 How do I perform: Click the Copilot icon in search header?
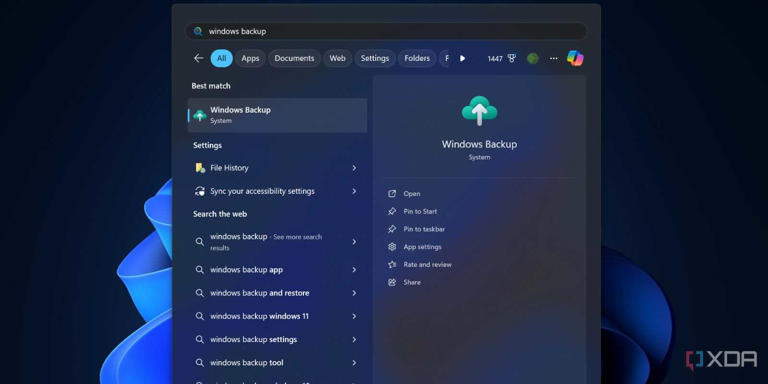tap(575, 58)
